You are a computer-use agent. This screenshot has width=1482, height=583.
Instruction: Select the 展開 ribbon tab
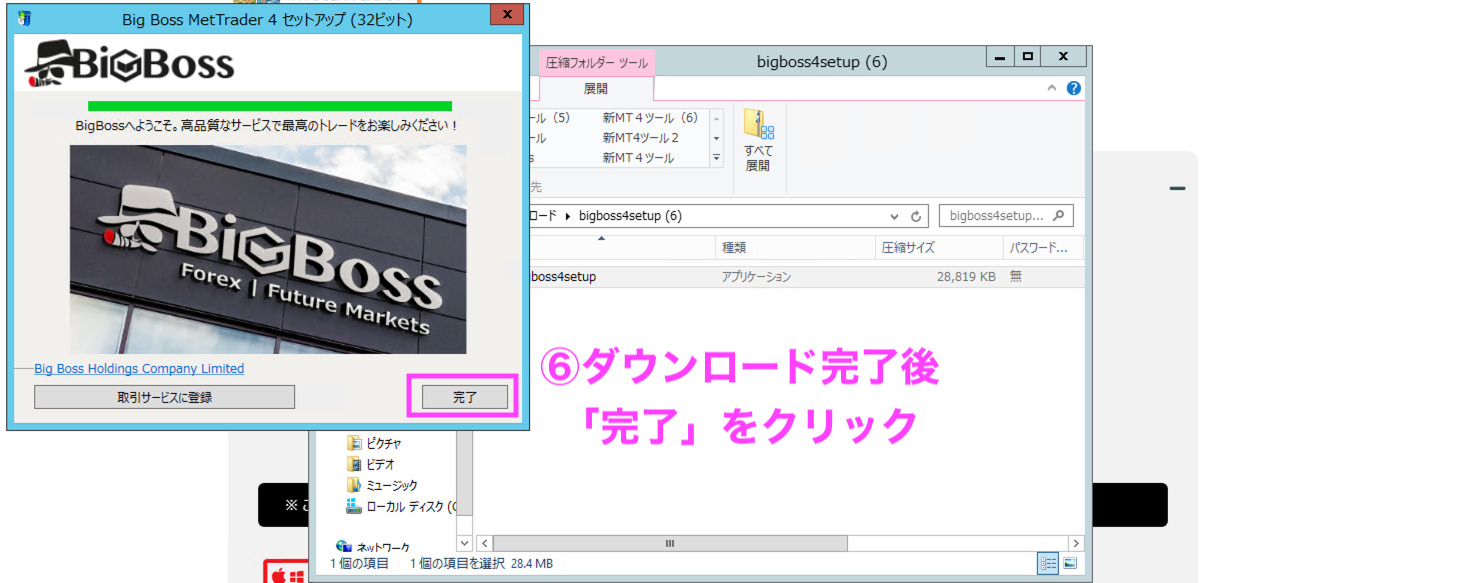coord(596,89)
